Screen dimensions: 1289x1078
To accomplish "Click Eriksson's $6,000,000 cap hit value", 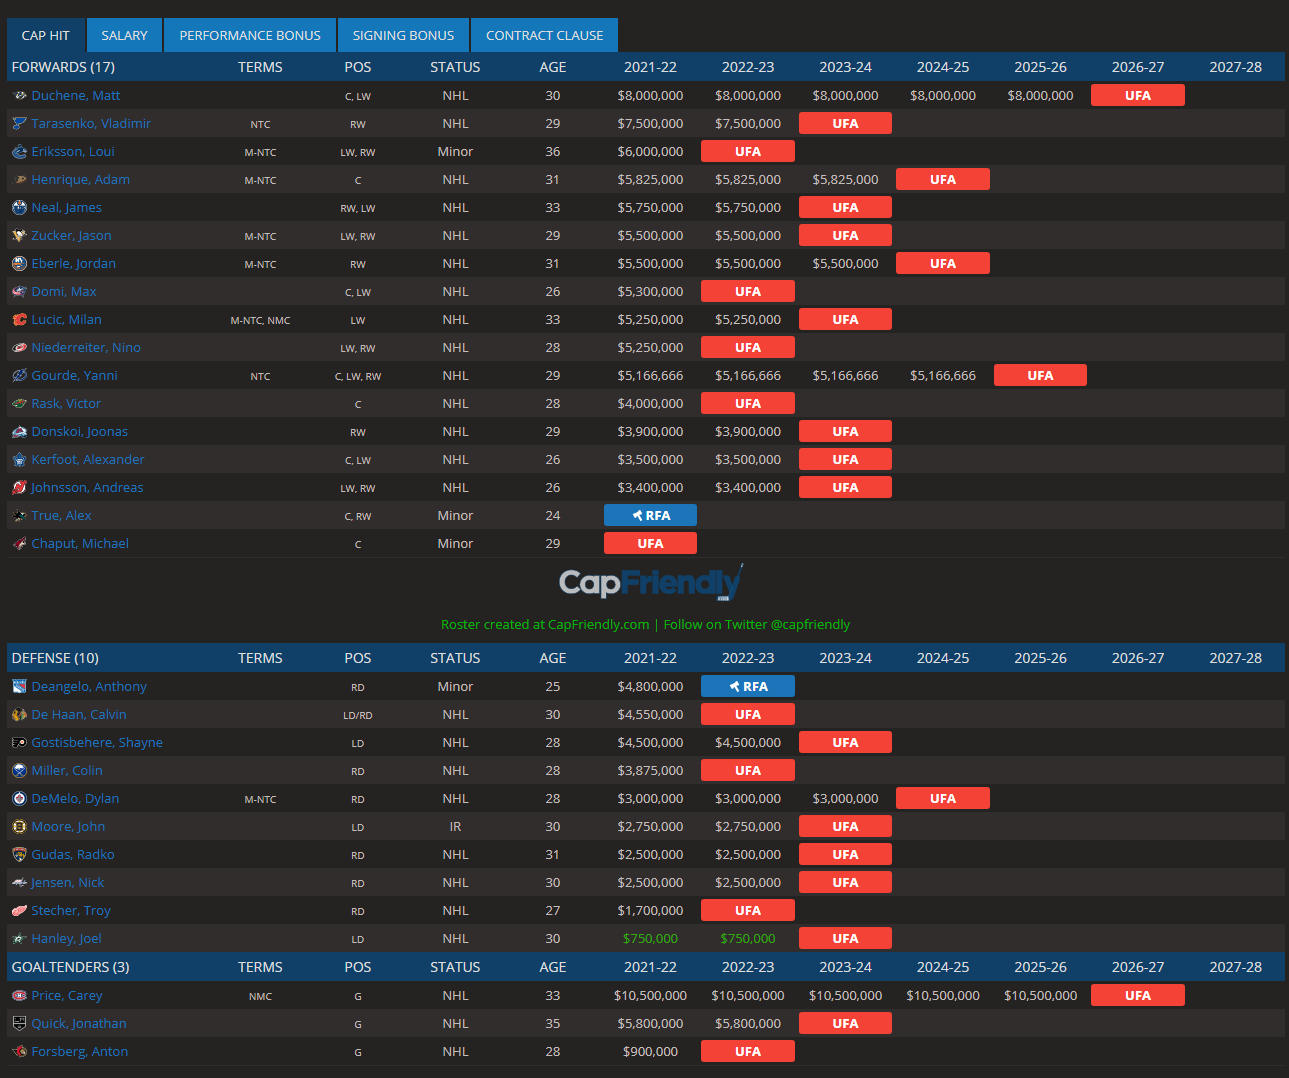I will 650,152.
